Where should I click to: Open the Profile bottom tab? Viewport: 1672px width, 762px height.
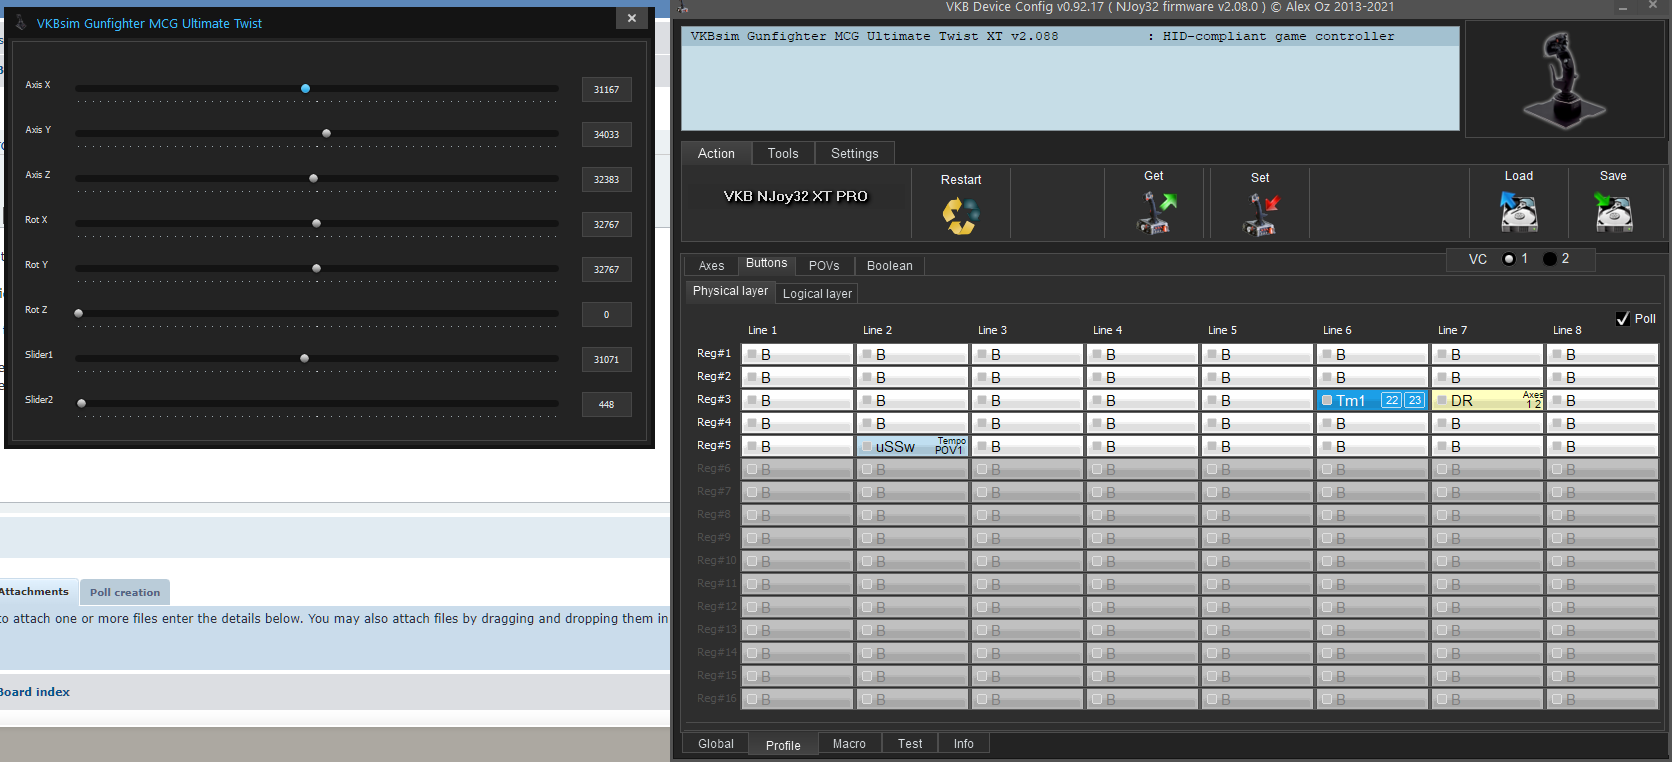pos(783,745)
